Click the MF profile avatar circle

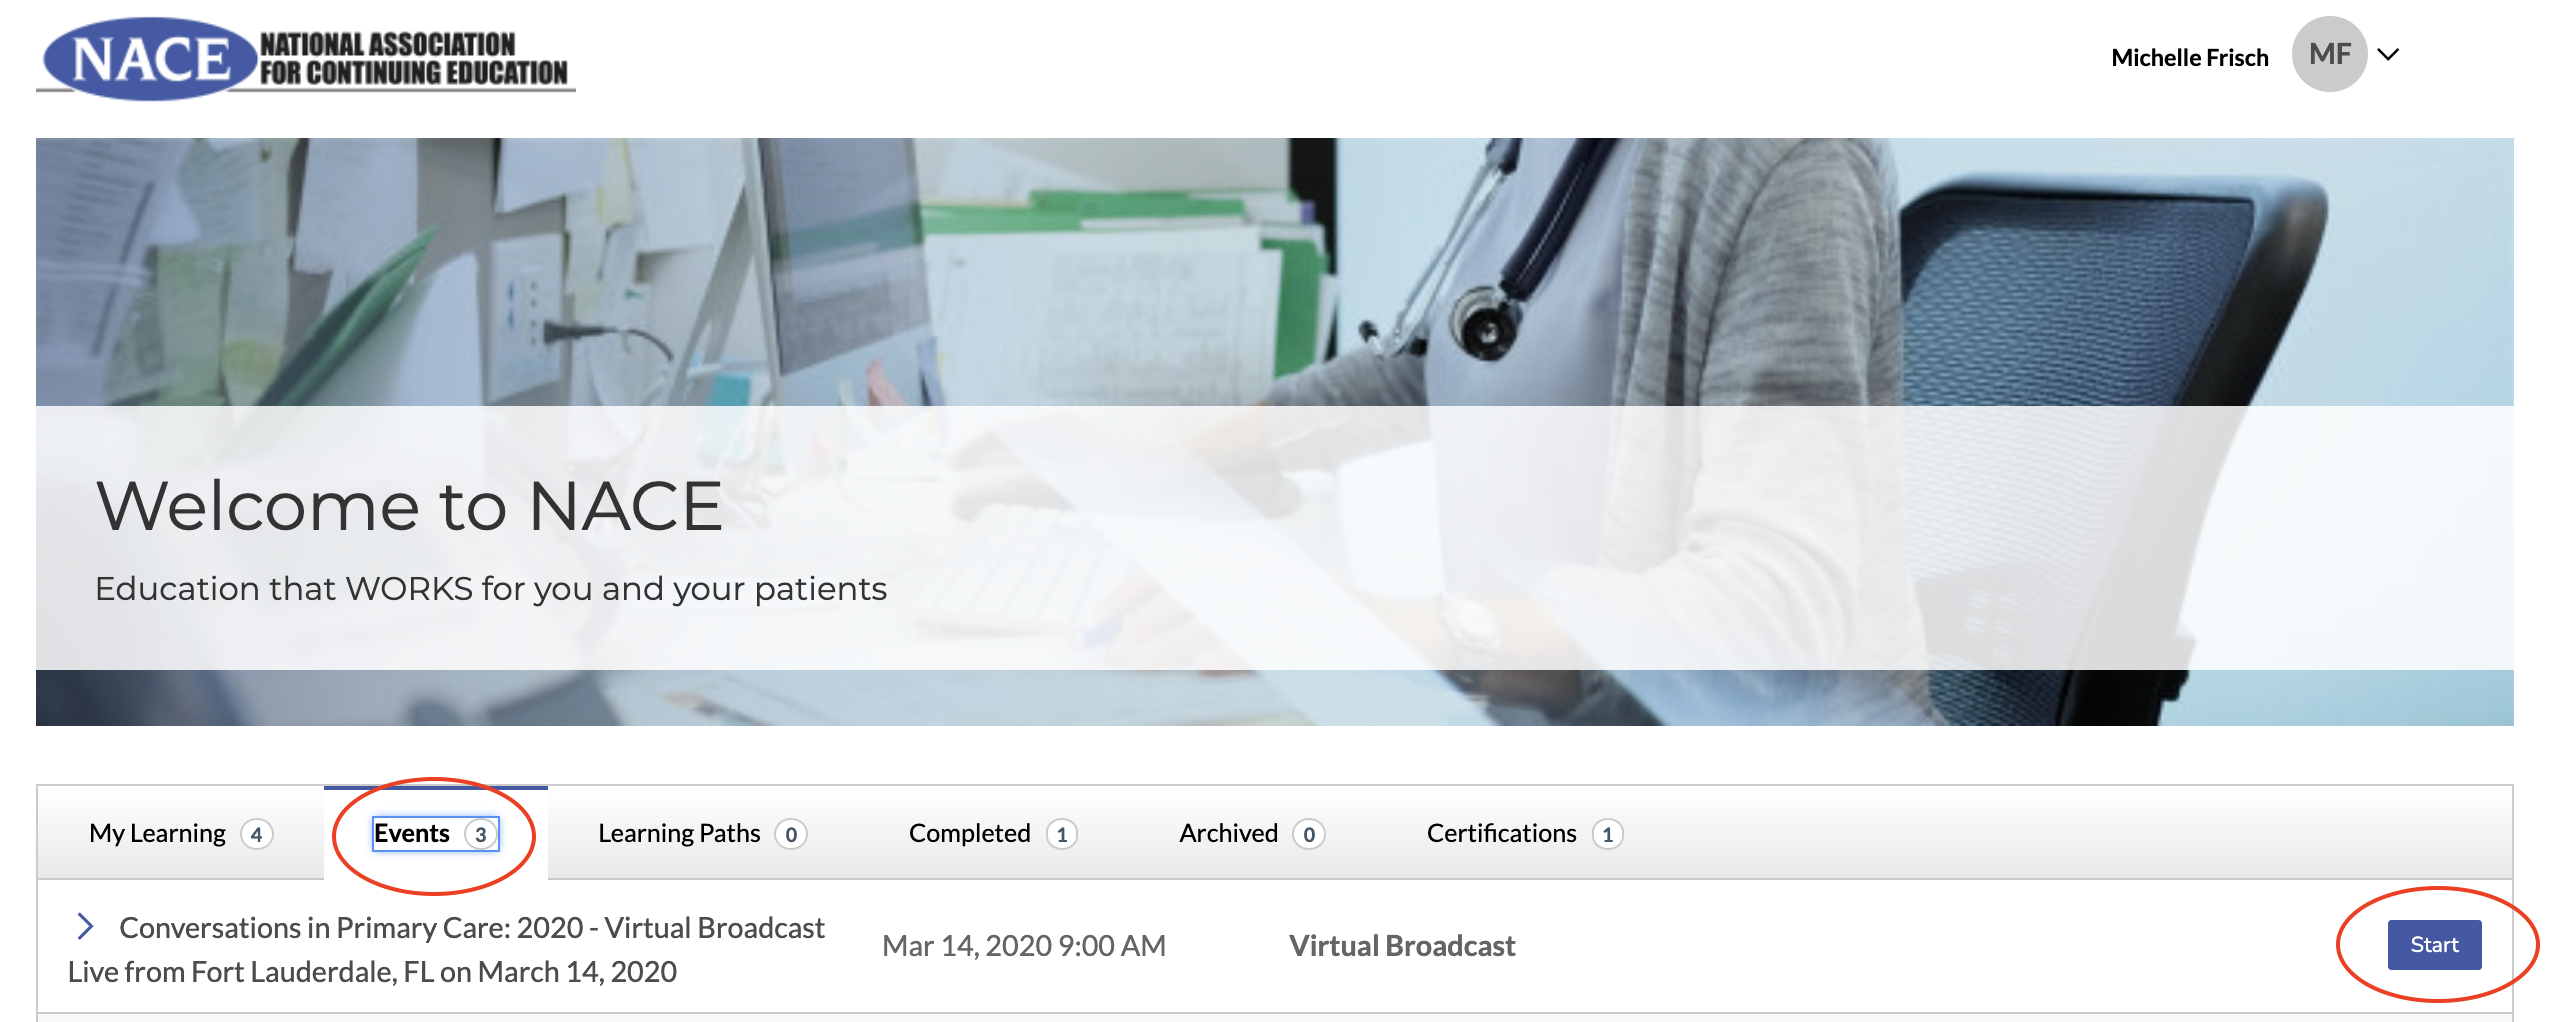tap(2328, 55)
